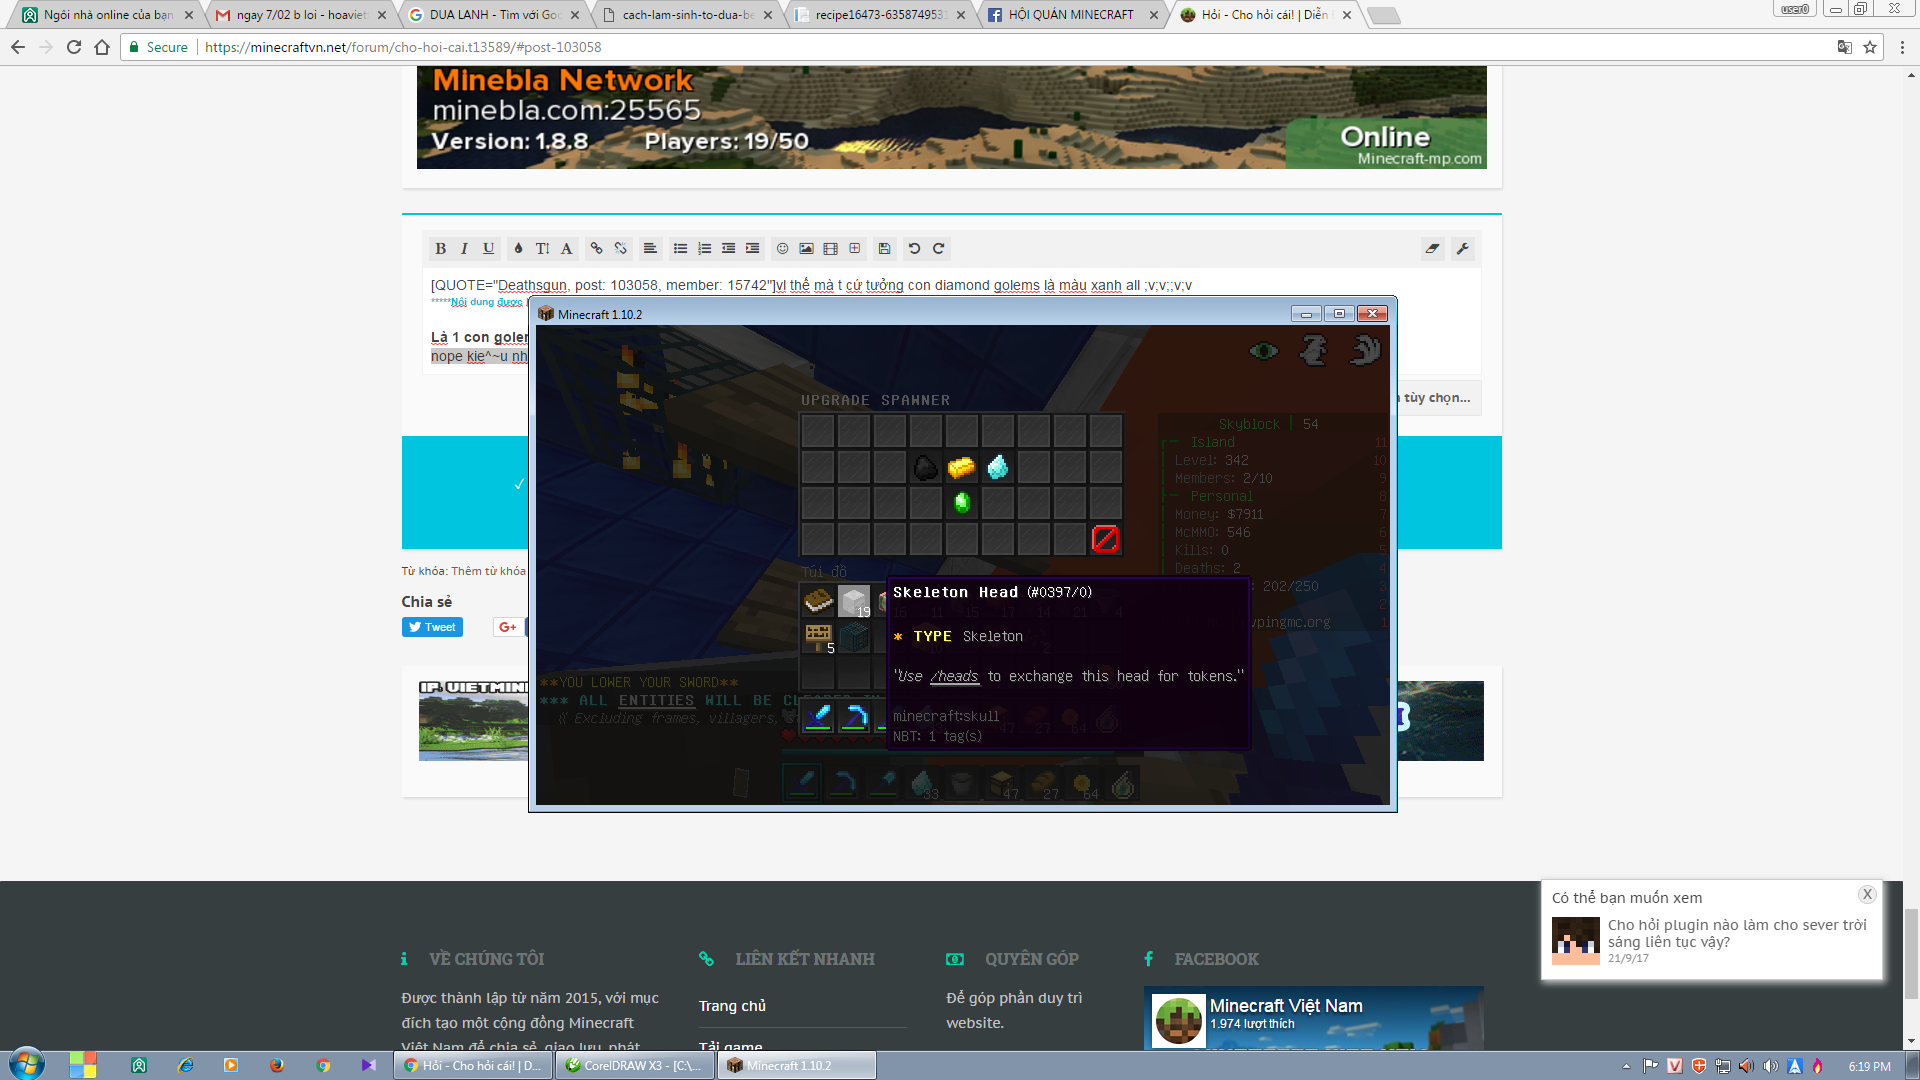Open the text alignment dropdown
The height and width of the screenshot is (1080, 1920).
[650, 249]
